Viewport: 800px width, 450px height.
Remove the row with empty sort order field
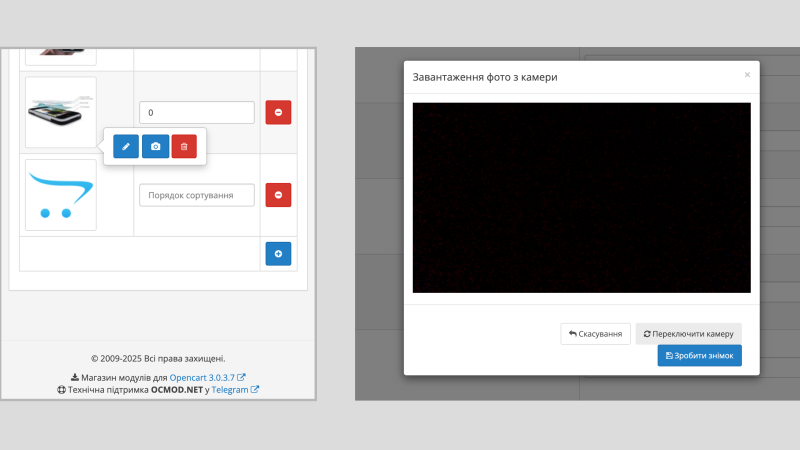pos(278,195)
